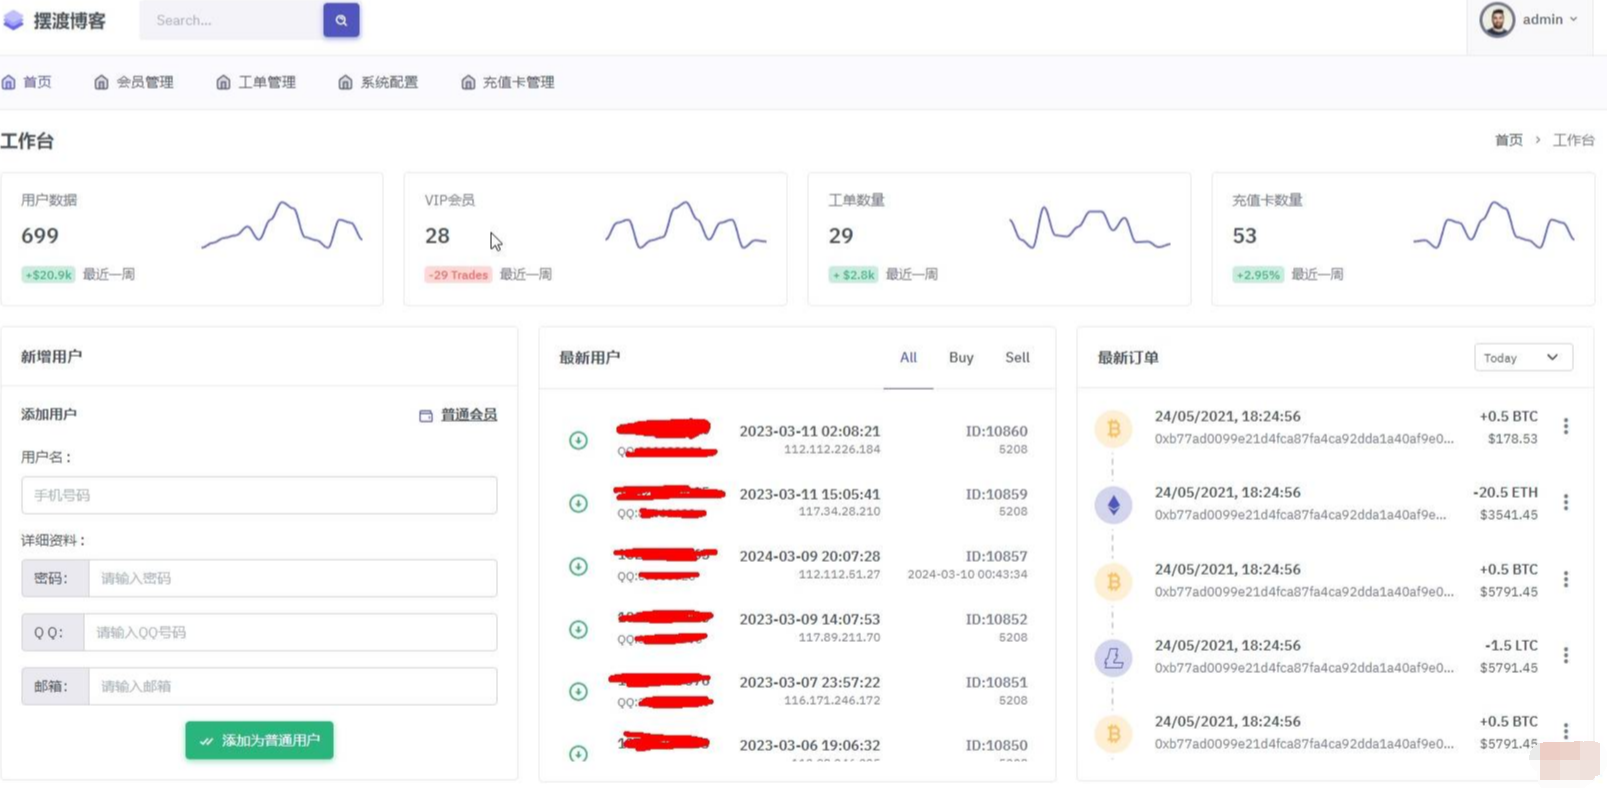Focus the 请输入密码 password field
This screenshot has height=788, width=1607.
[x=293, y=578]
